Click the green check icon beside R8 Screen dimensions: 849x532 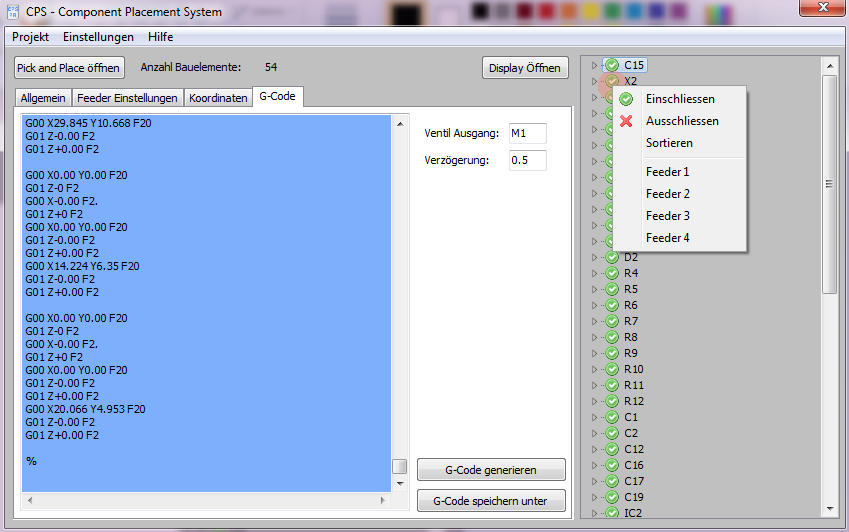point(612,337)
